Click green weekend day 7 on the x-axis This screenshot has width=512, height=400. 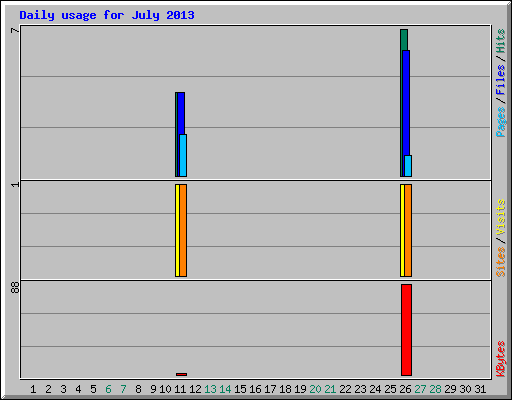[123, 389]
